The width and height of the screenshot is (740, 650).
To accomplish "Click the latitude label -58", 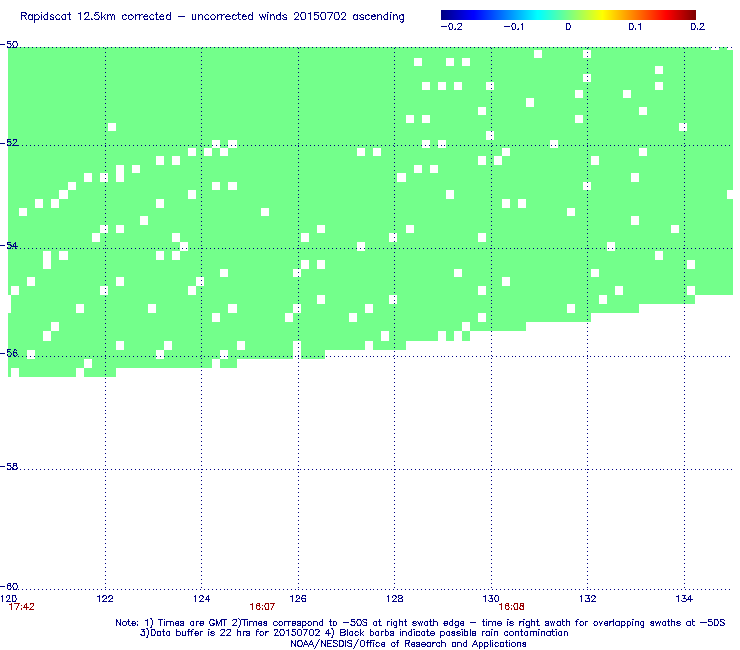I will pos(9,466).
